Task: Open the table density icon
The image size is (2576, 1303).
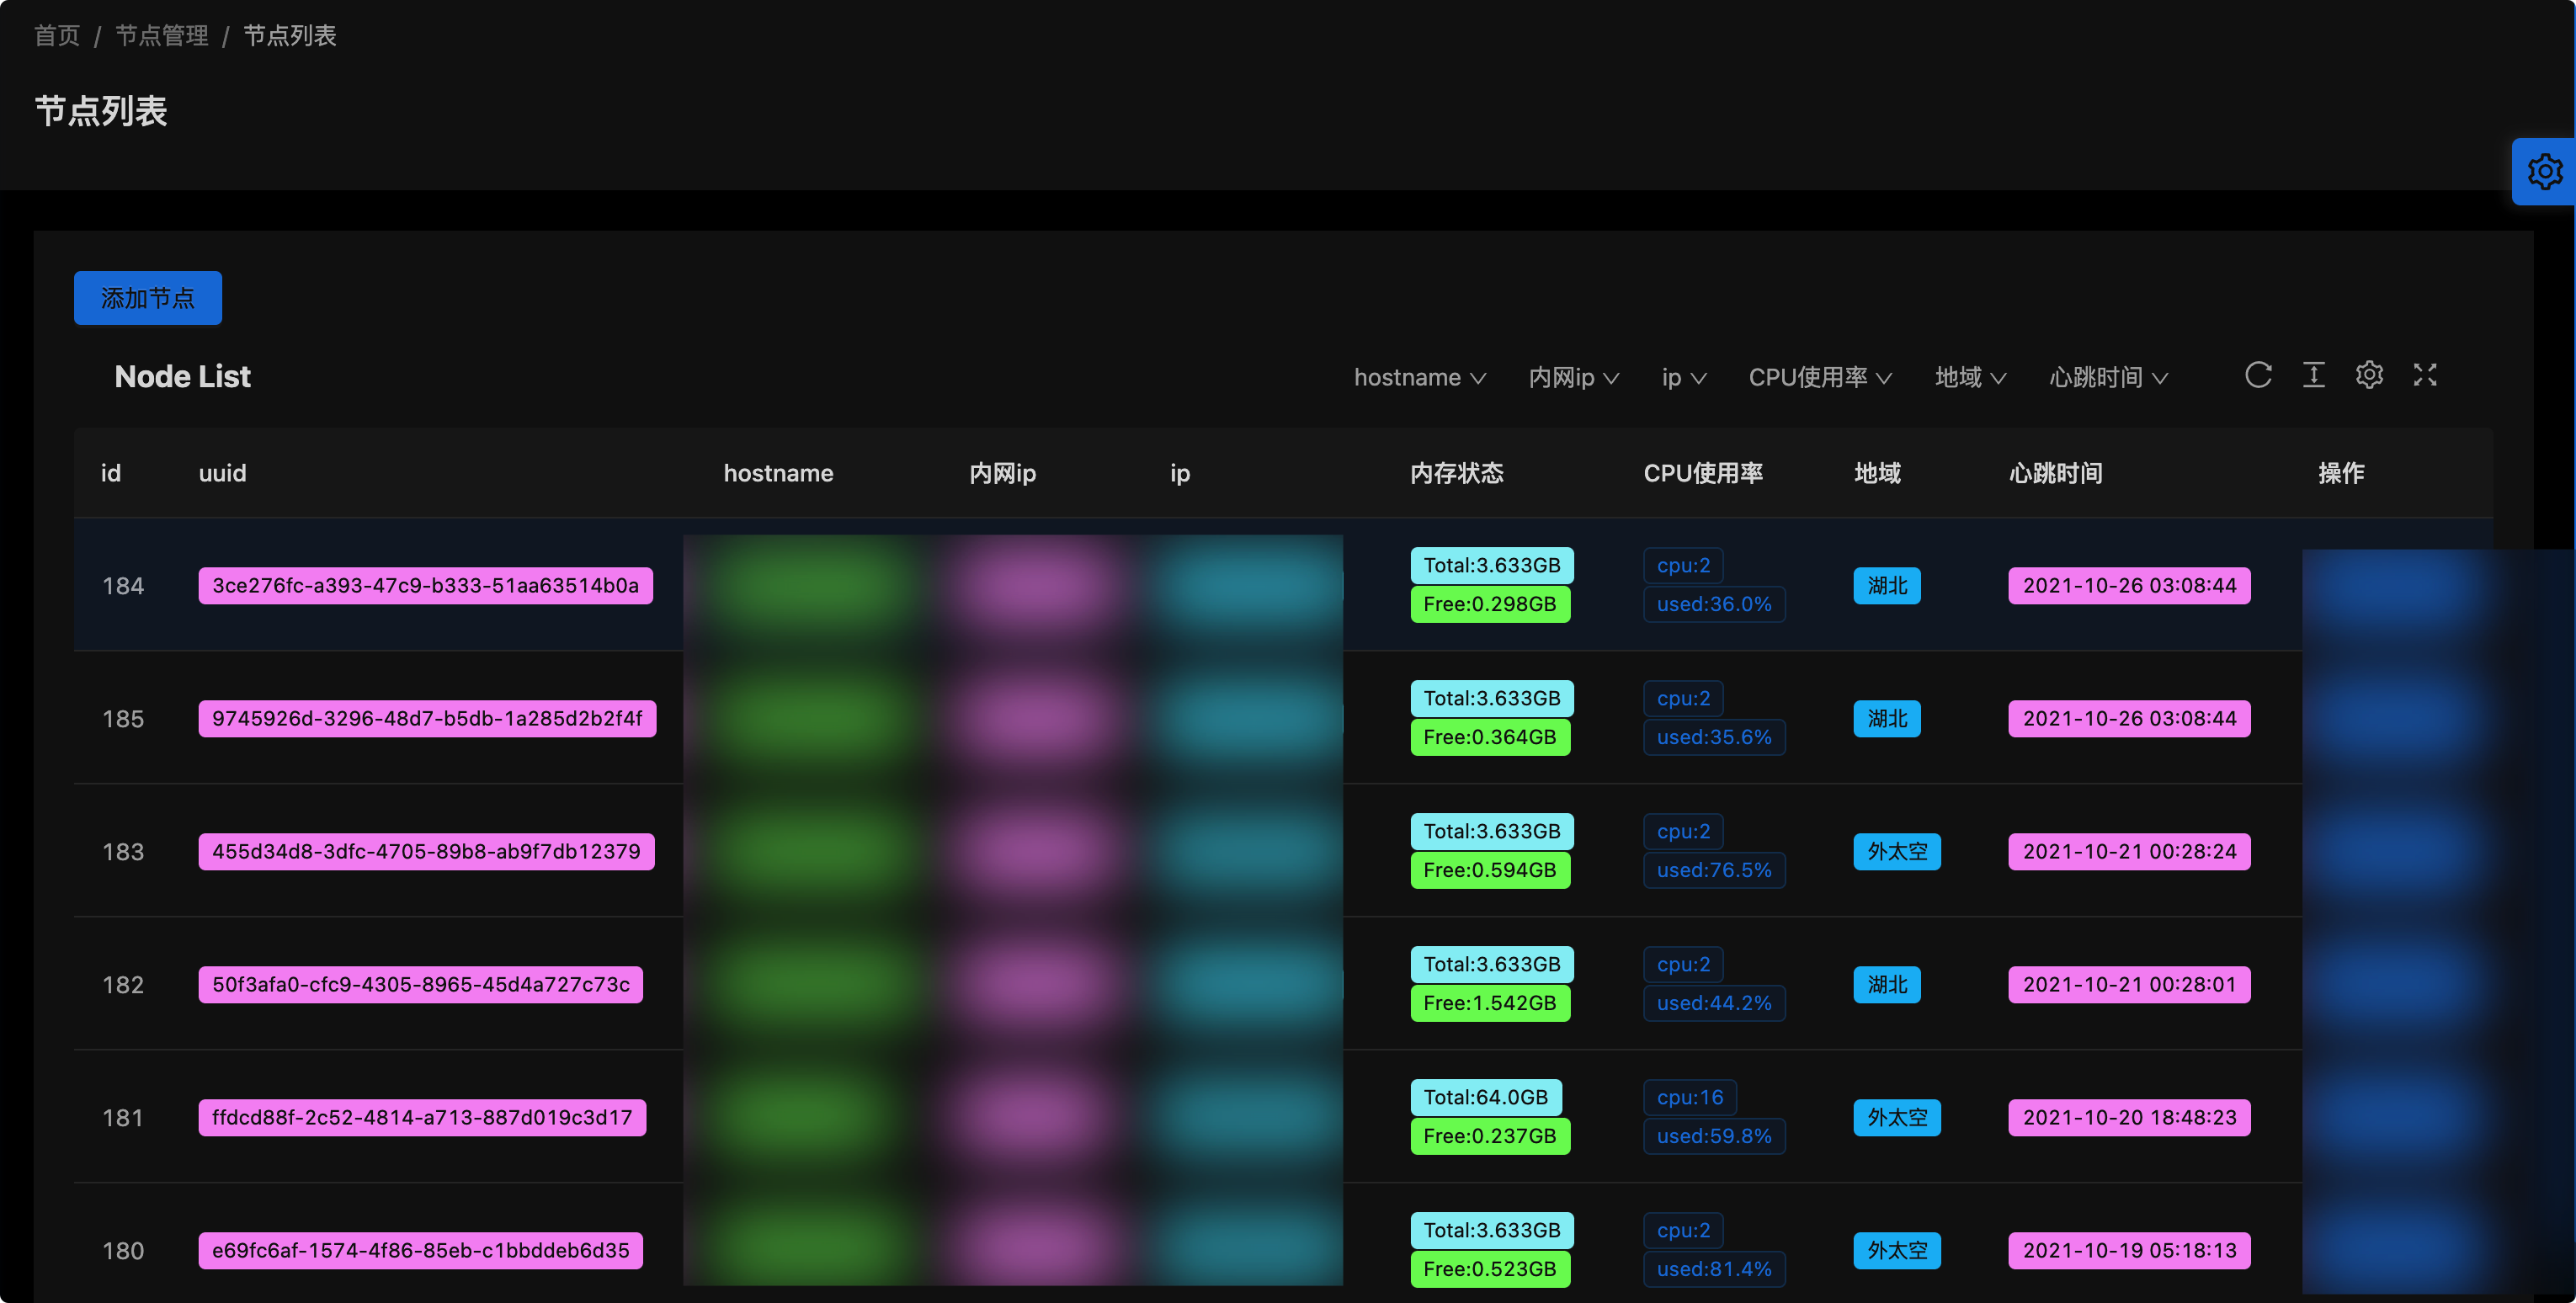Action: point(2313,375)
